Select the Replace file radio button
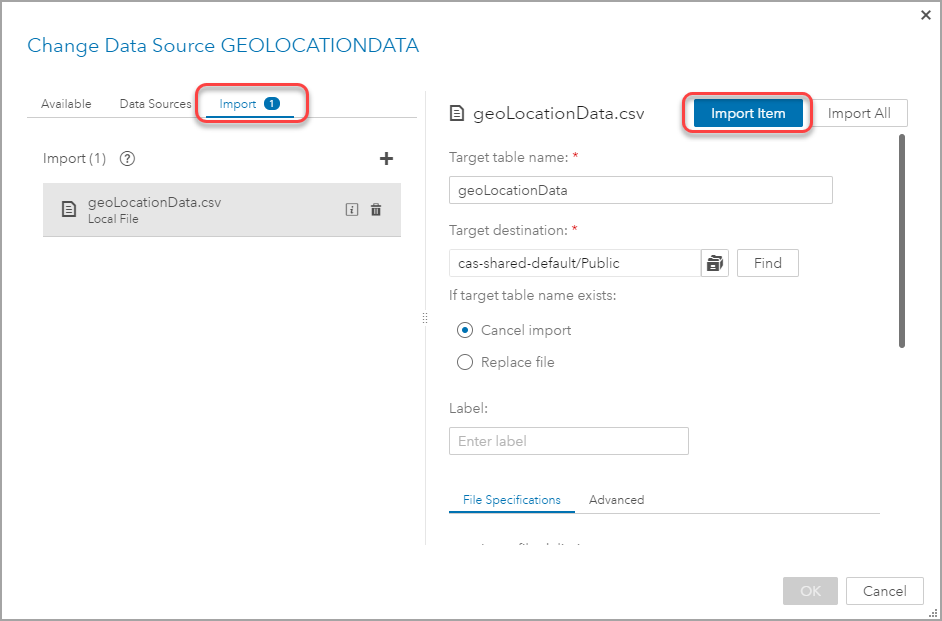Screen dimensions: 942x621 tap(465, 362)
